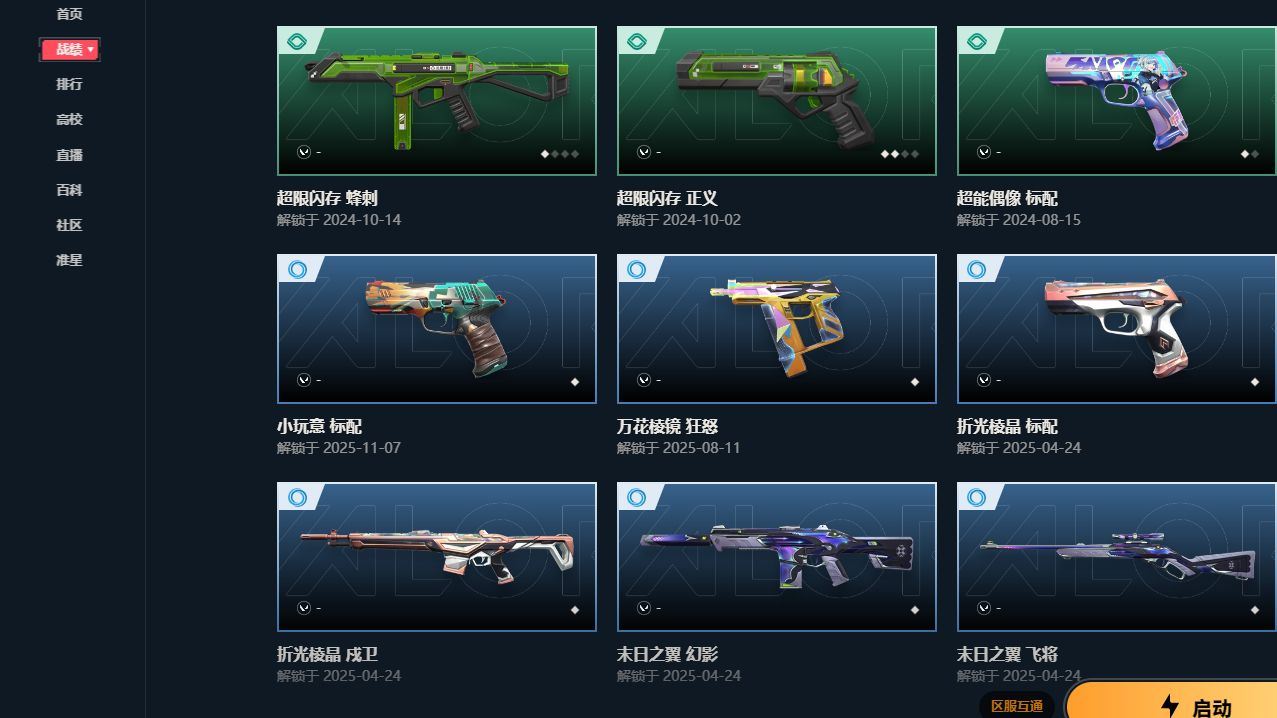Open the 百科 sidebar entry
The width and height of the screenshot is (1277, 718).
(69, 190)
